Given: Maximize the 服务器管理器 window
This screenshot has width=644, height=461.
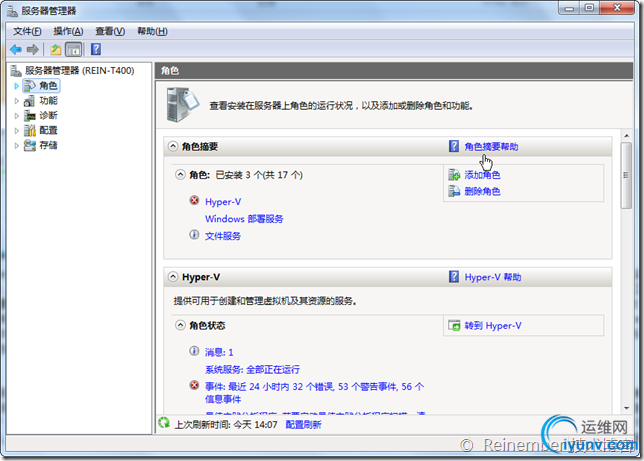Looking at the screenshot, I should pos(589,8).
